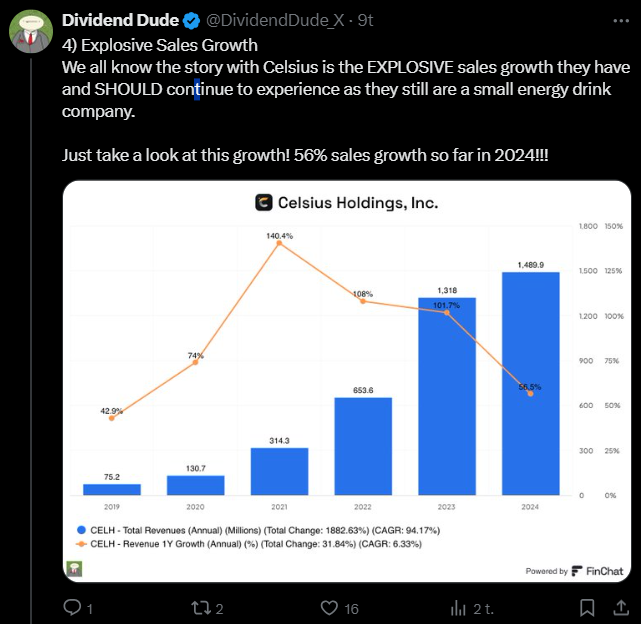Open the Dividend Dude profile avatar

[32, 32]
